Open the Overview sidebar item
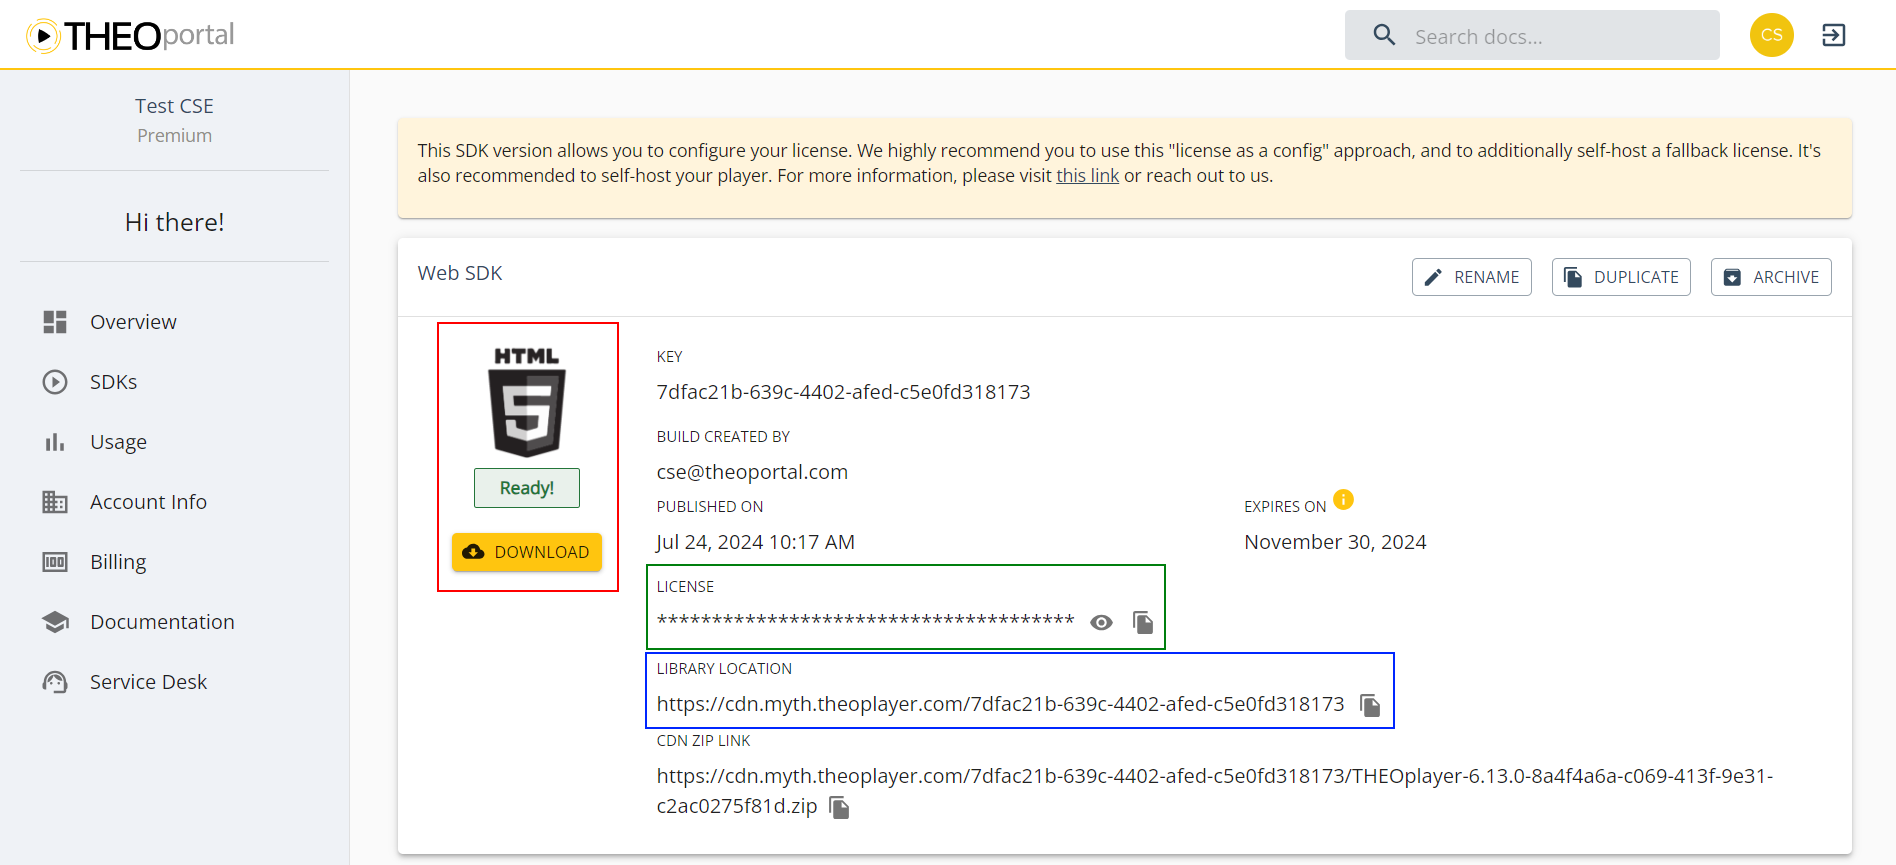The height and width of the screenshot is (865, 1896). (133, 322)
